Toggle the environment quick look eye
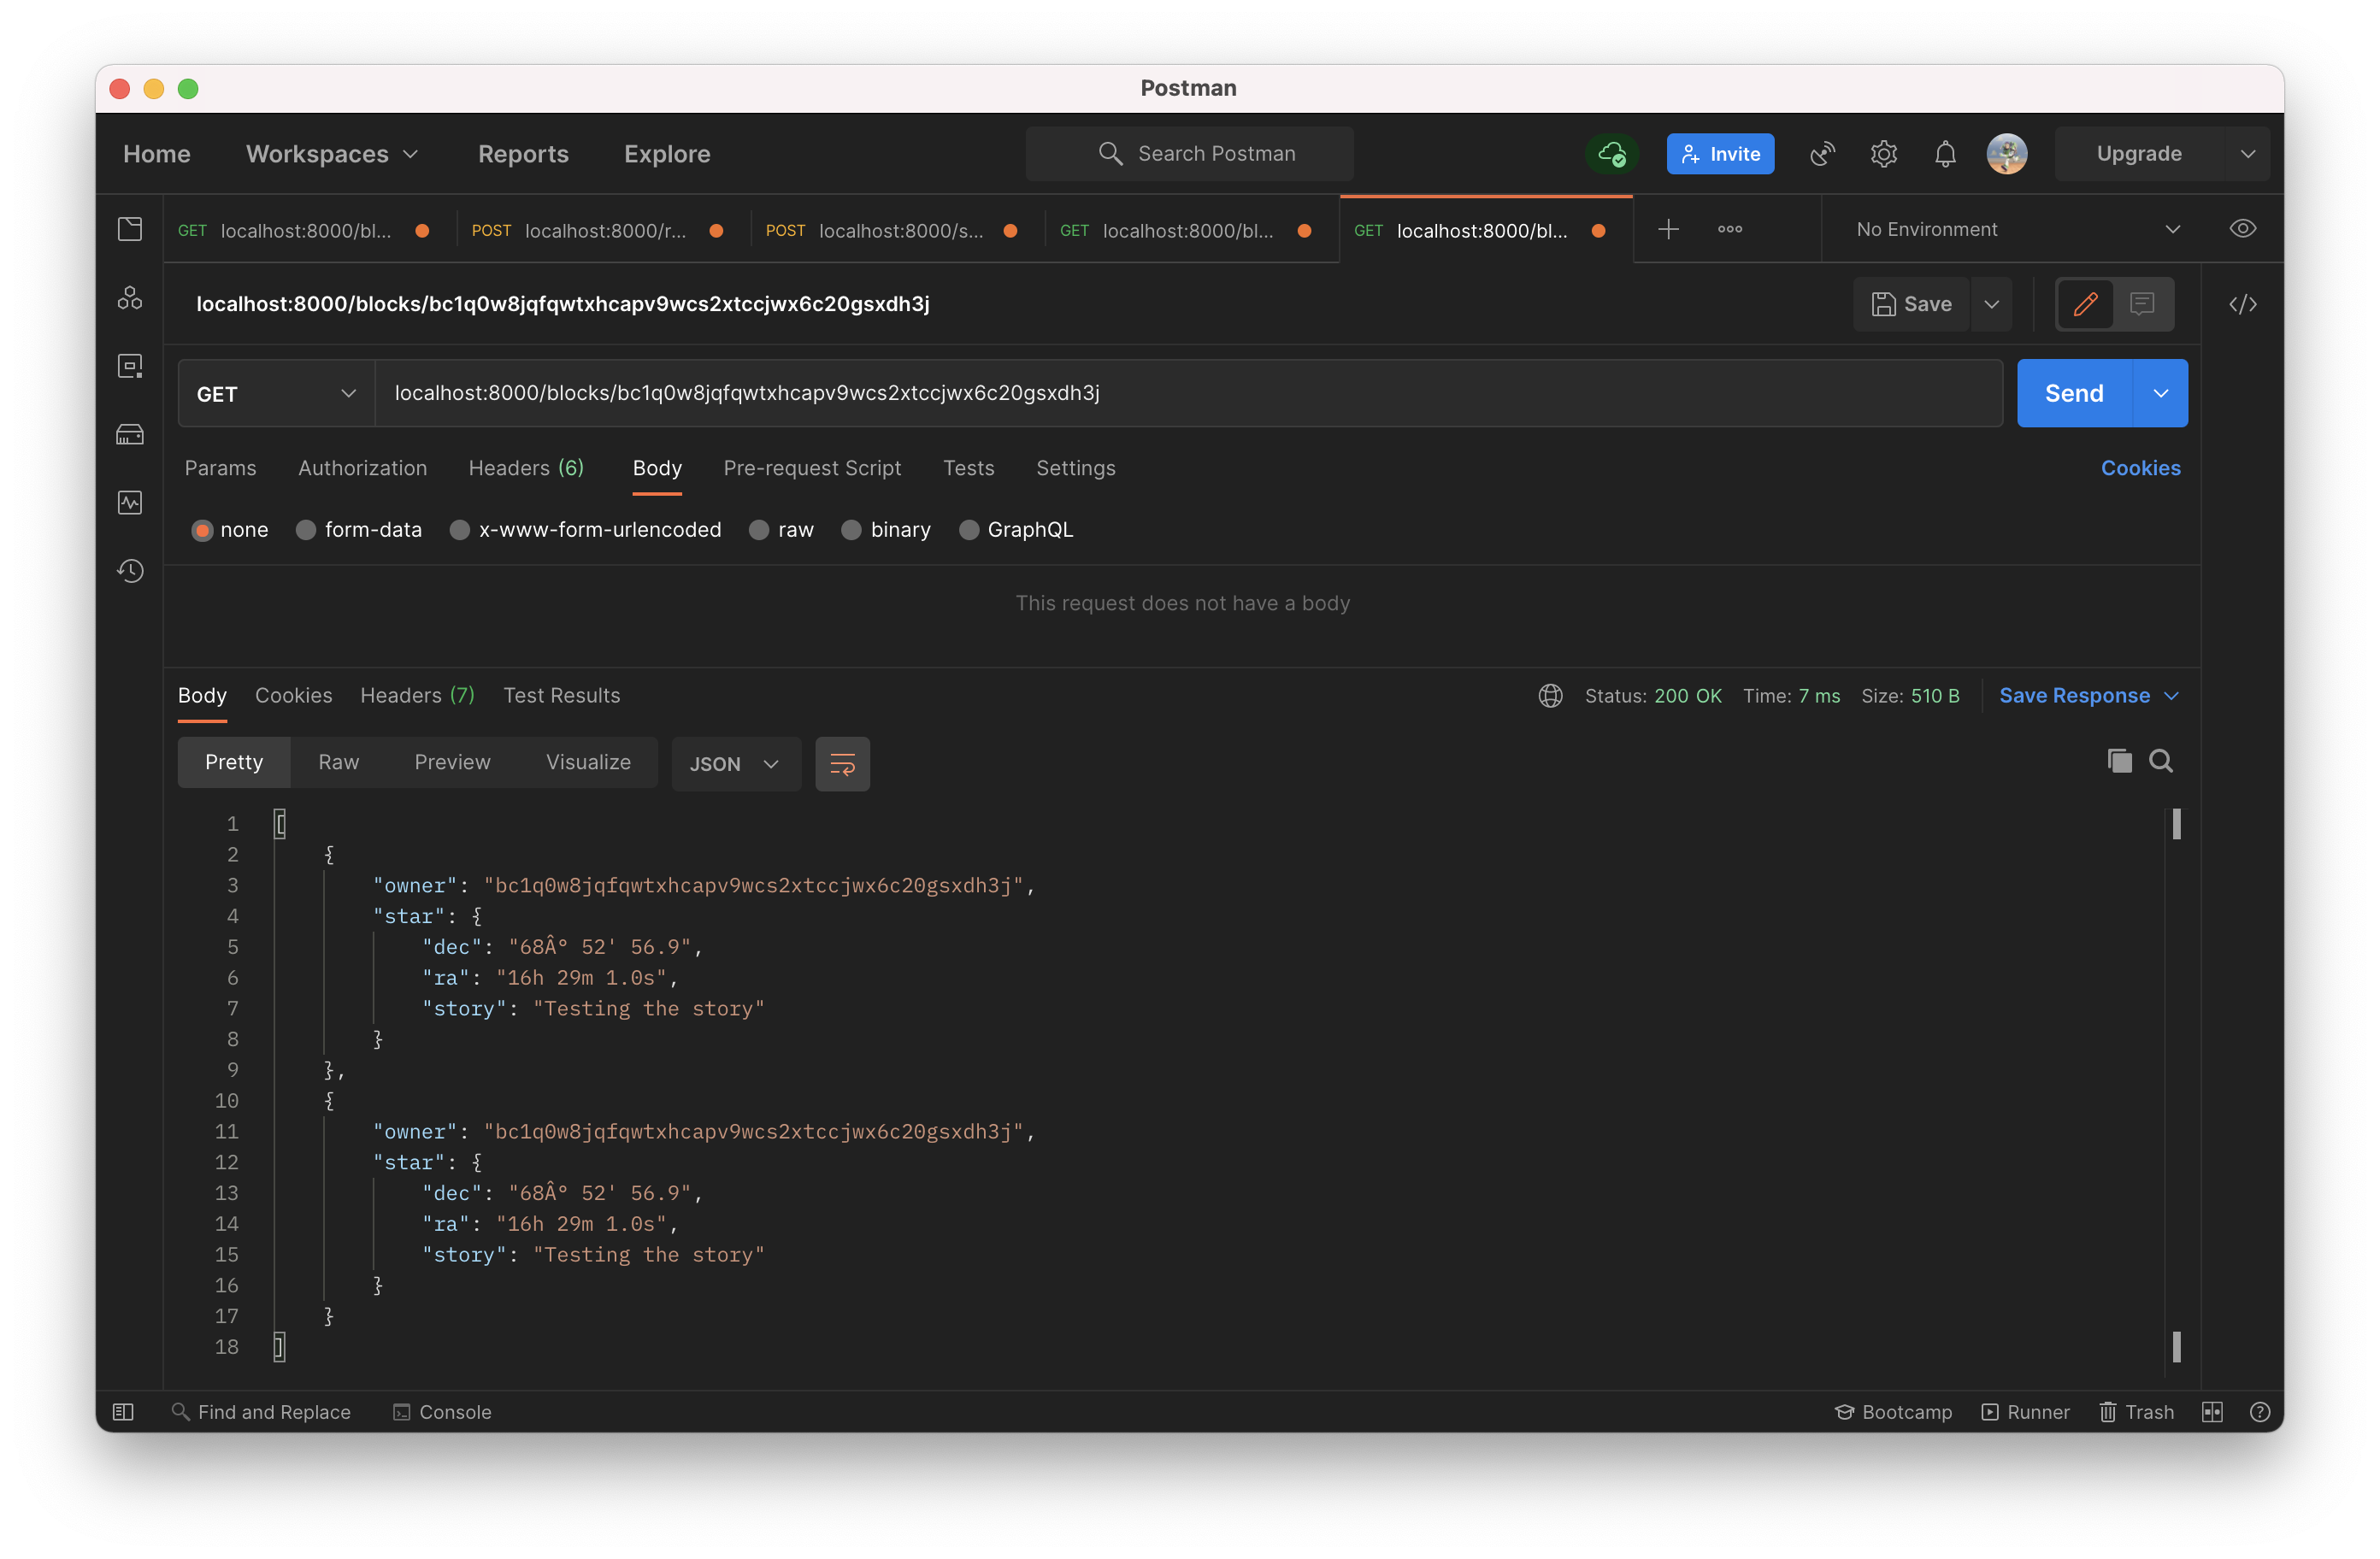This screenshot has height=1559, width=2380. 2243,228
